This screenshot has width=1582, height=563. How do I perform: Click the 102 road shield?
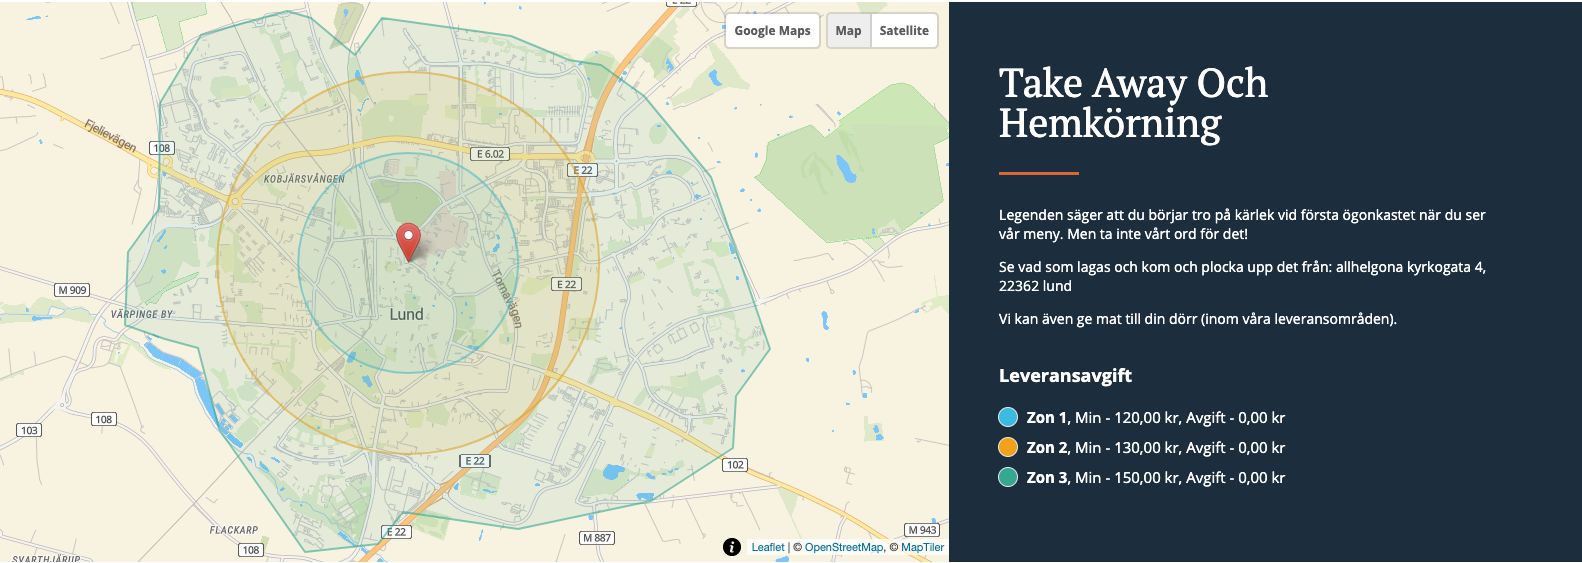tap(735, 465)
